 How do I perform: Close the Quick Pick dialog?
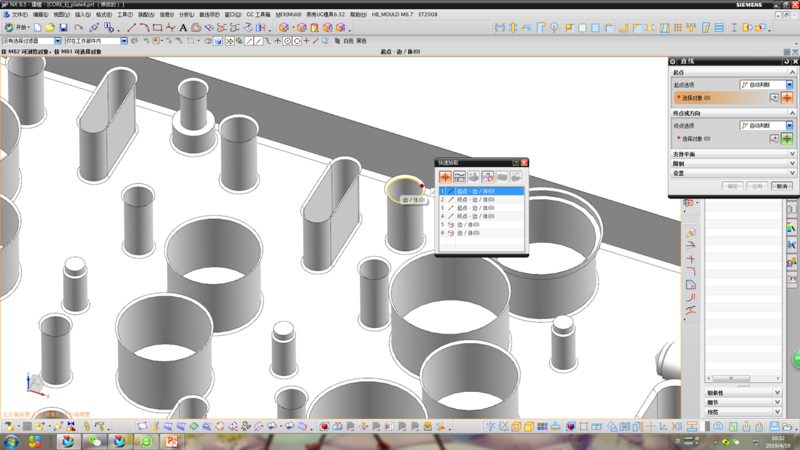[524, 163]
